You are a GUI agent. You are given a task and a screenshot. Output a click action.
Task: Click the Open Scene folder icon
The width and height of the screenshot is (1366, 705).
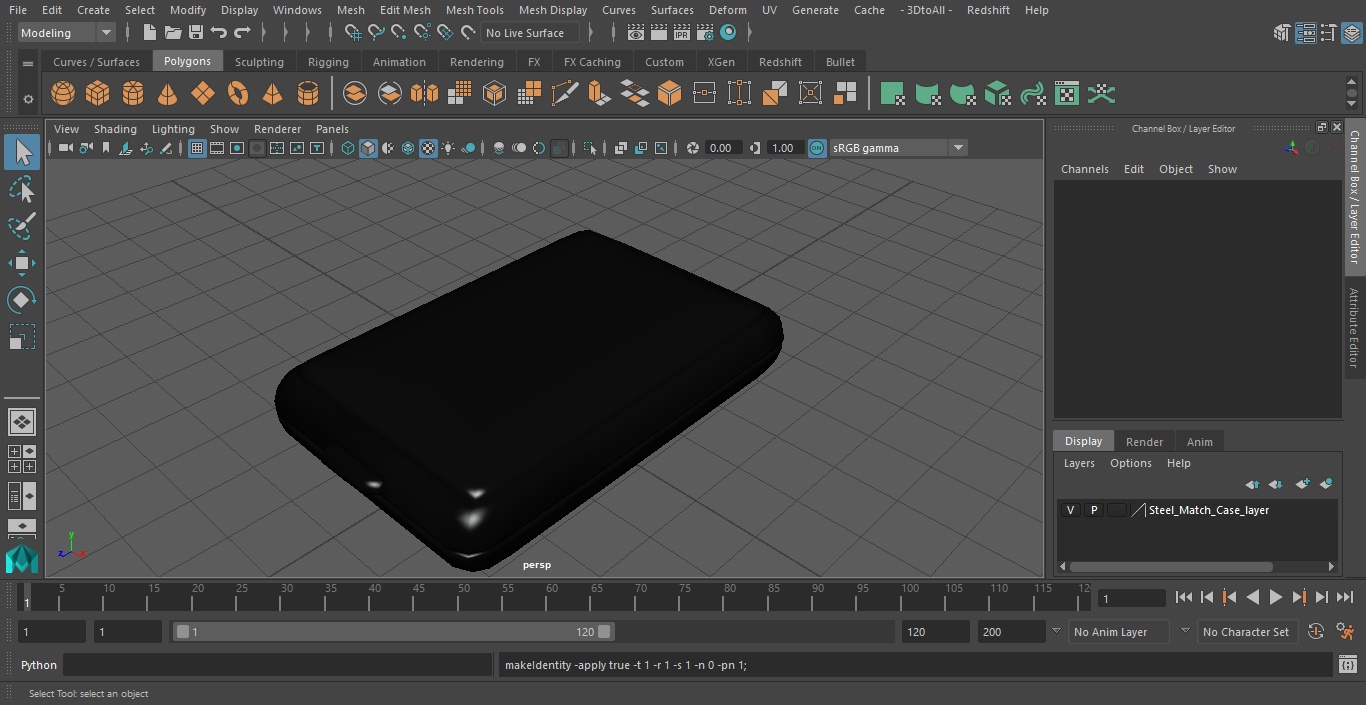[x=173, y=32]
